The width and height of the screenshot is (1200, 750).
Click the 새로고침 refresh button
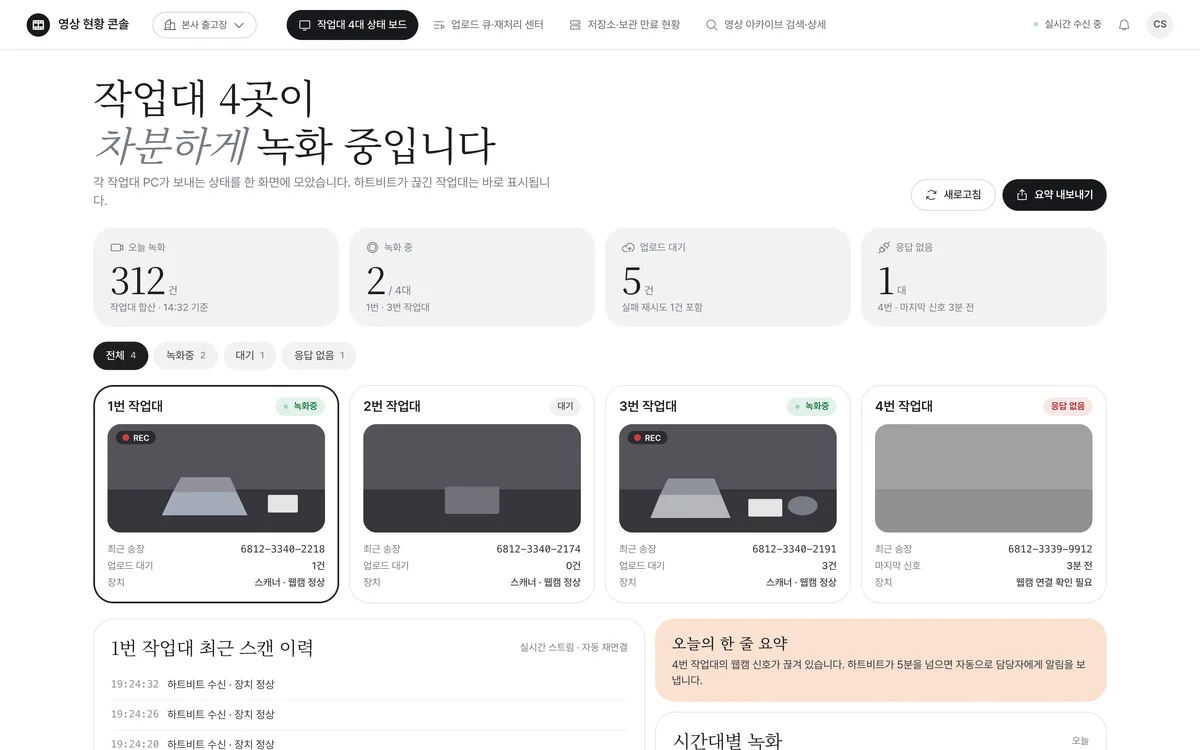(953, 195)
